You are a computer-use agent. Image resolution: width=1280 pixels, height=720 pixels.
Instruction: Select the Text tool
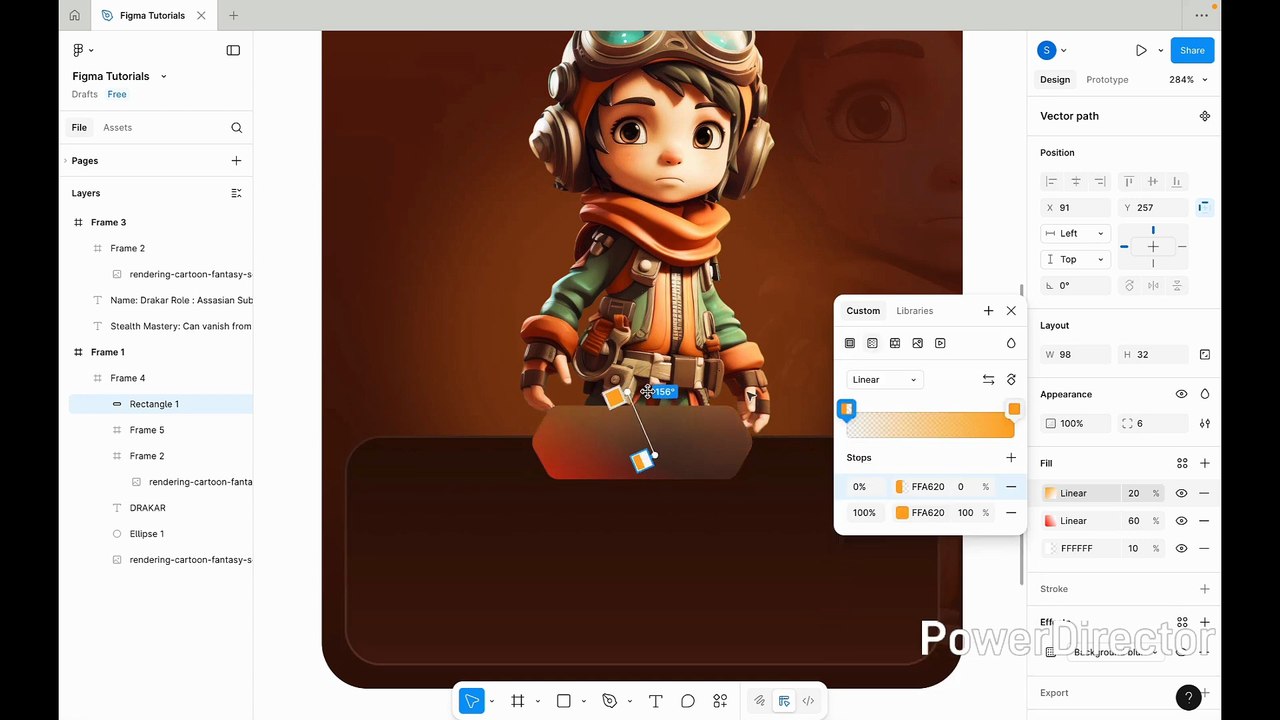(x=656, y=701)
